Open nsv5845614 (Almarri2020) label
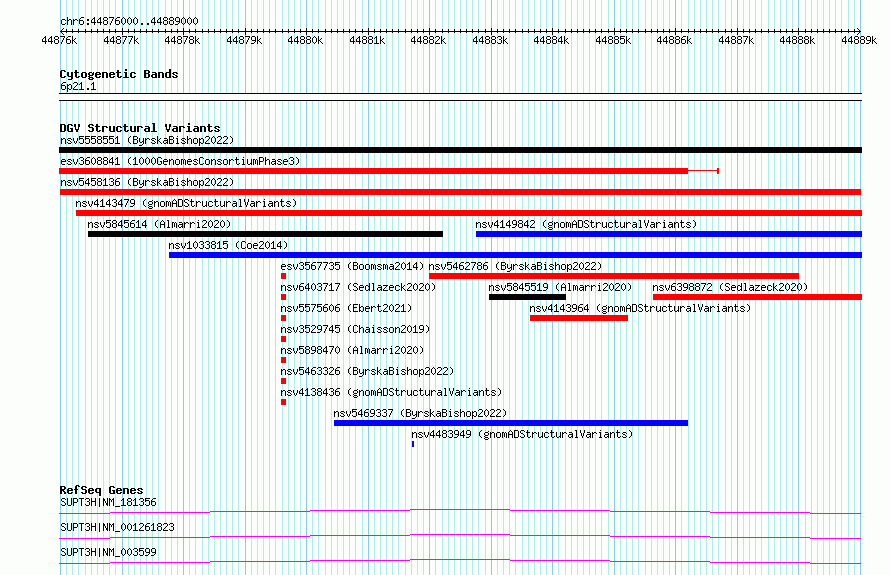Screen dimensions: 890x575 pyautogui.click(x=159, y=224)
